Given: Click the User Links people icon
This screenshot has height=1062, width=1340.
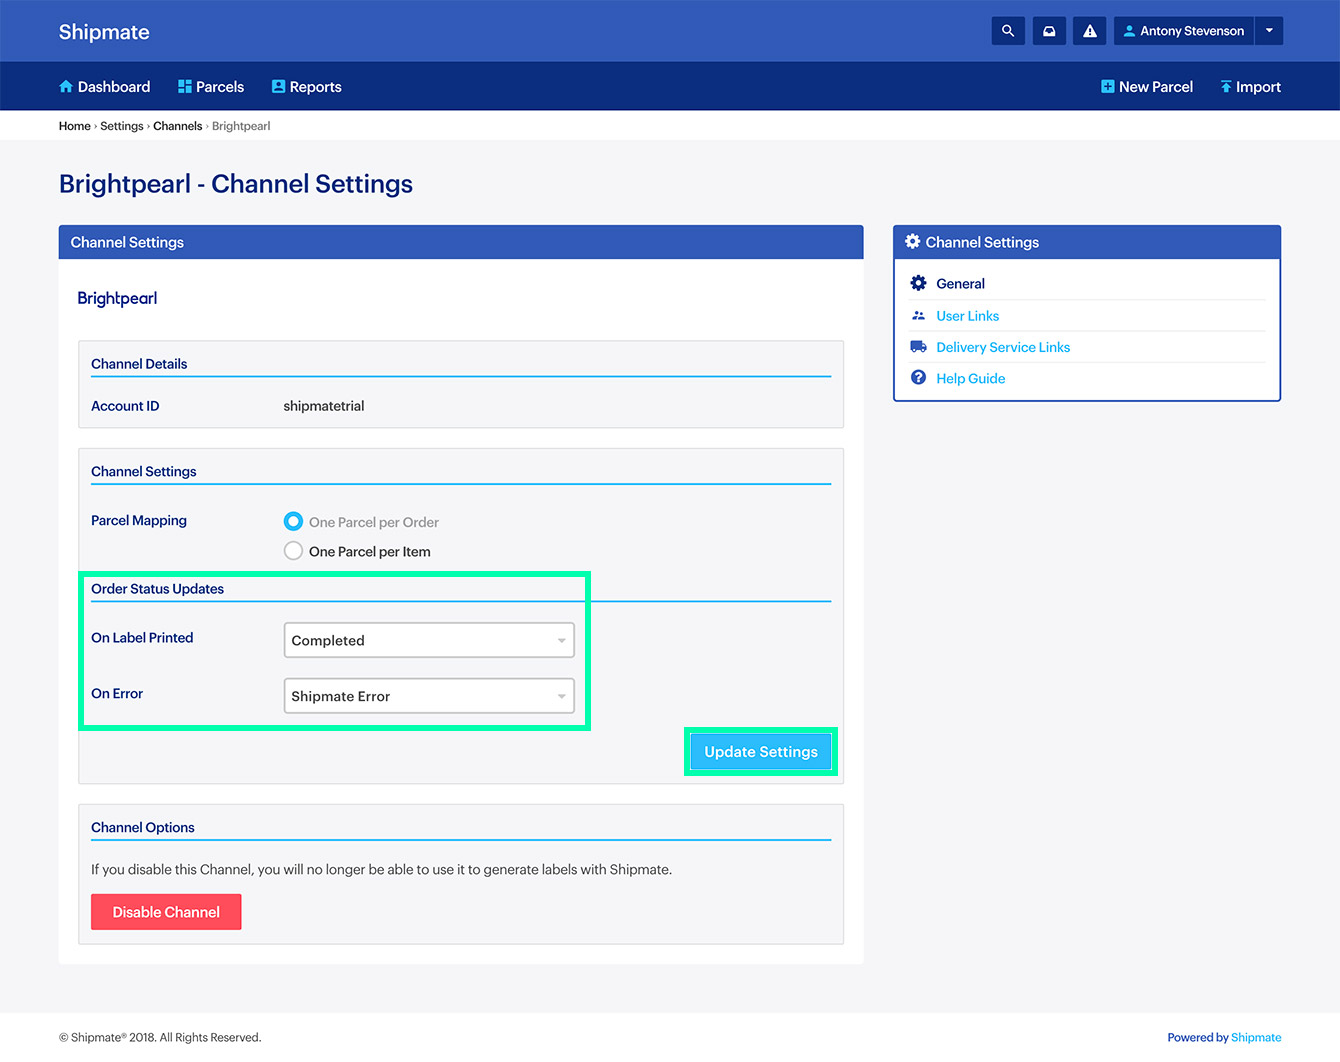Looking at the screenshot, I should pos(919,315).
